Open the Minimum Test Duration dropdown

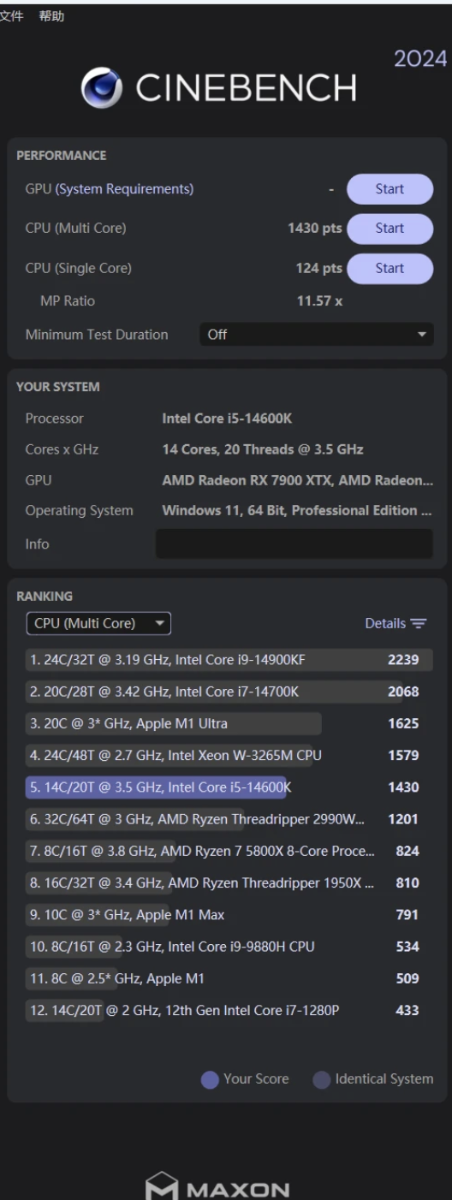(x=317, y=334)
